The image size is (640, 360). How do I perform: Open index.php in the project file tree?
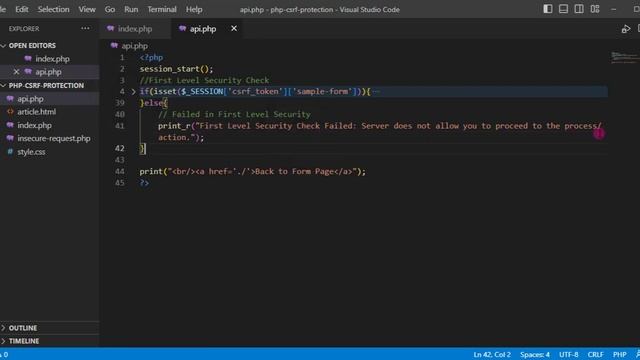pyautogui.click(x=34, y=125)
